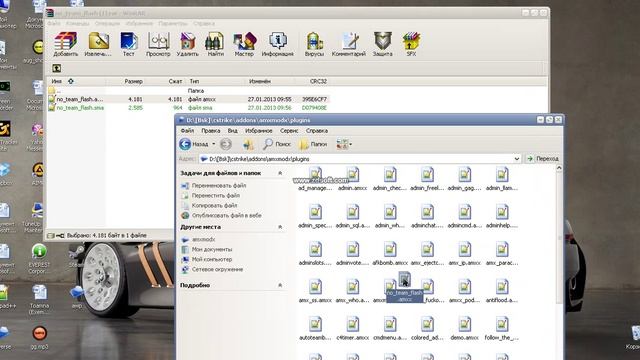Select no_team_flash.sma row in WinRAR

[x=188, y=108]
